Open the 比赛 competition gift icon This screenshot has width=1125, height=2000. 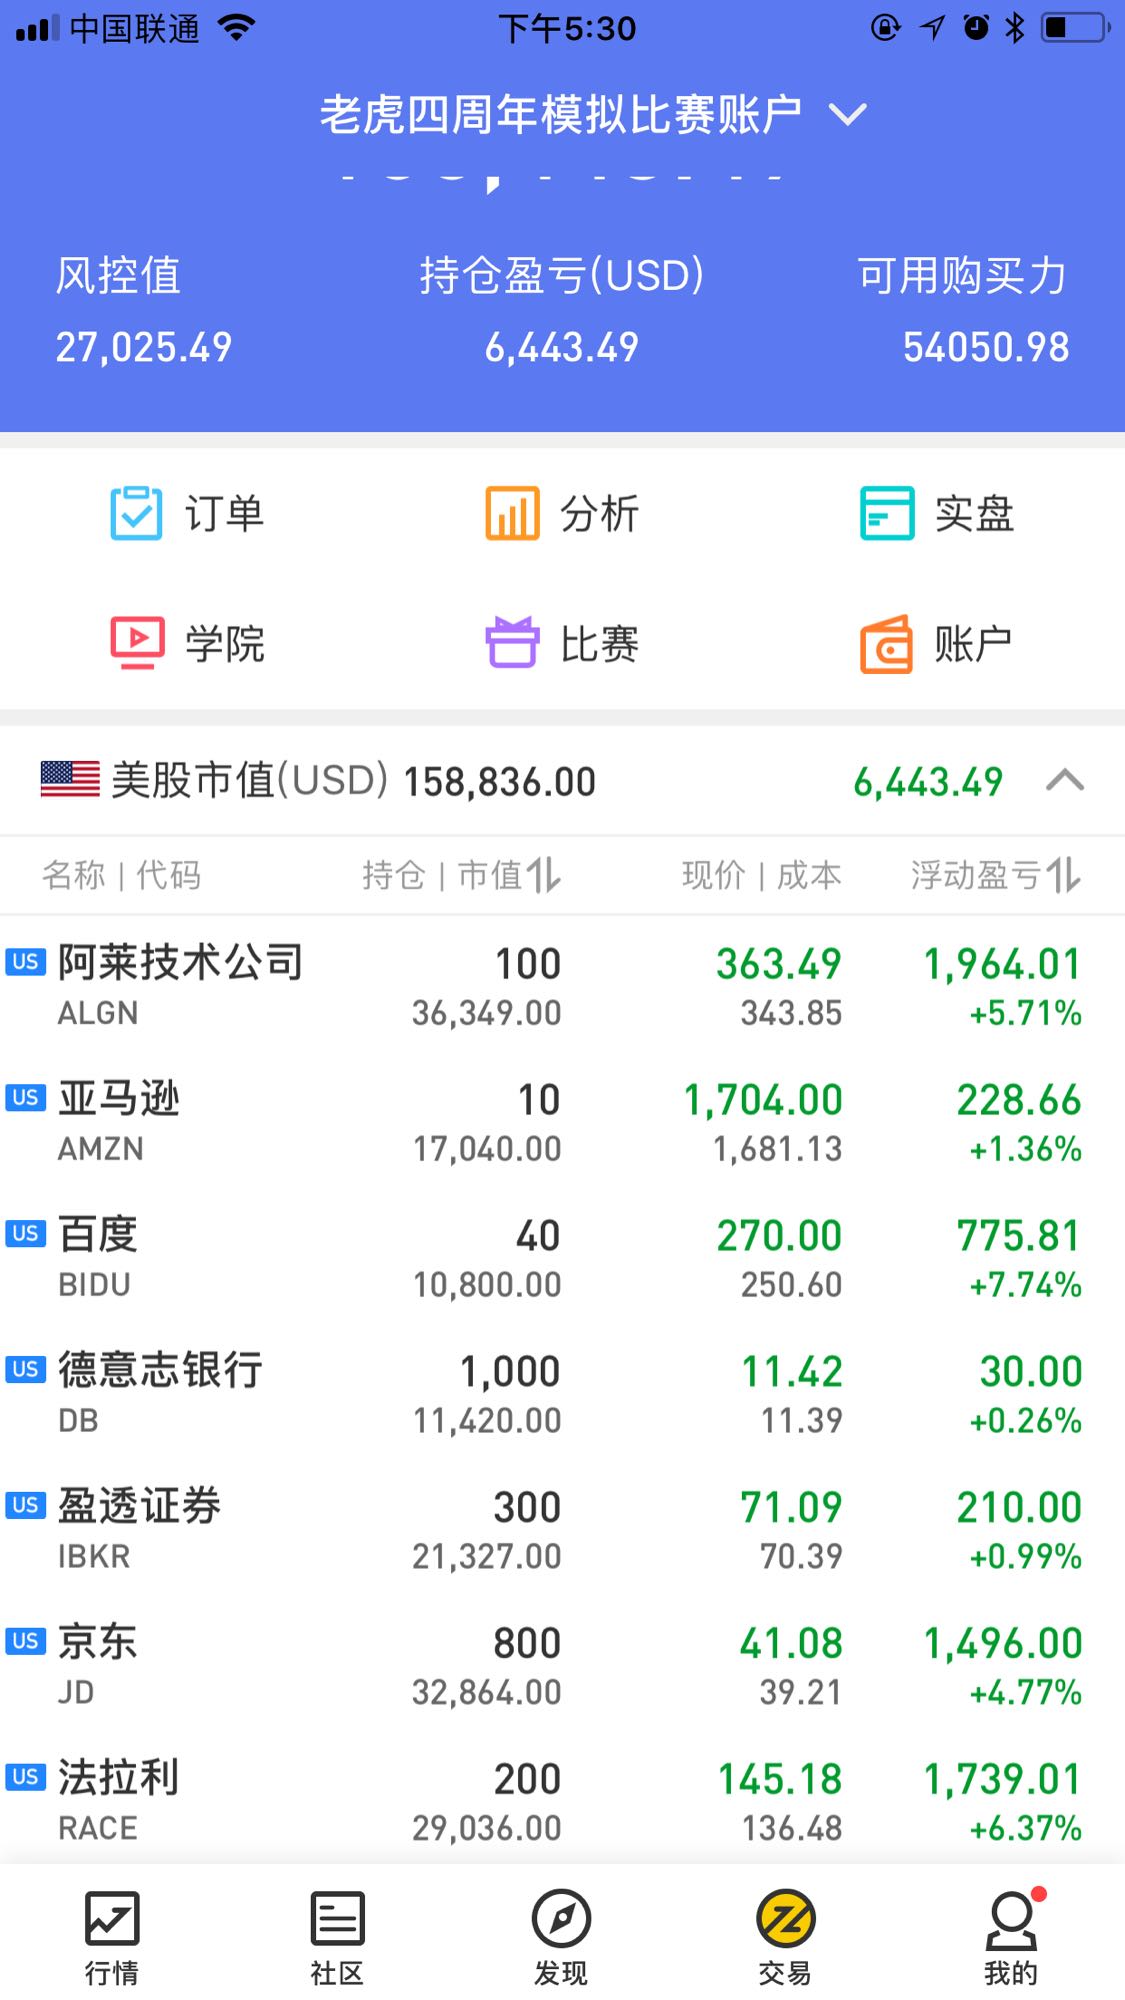[x=512, y=643]
